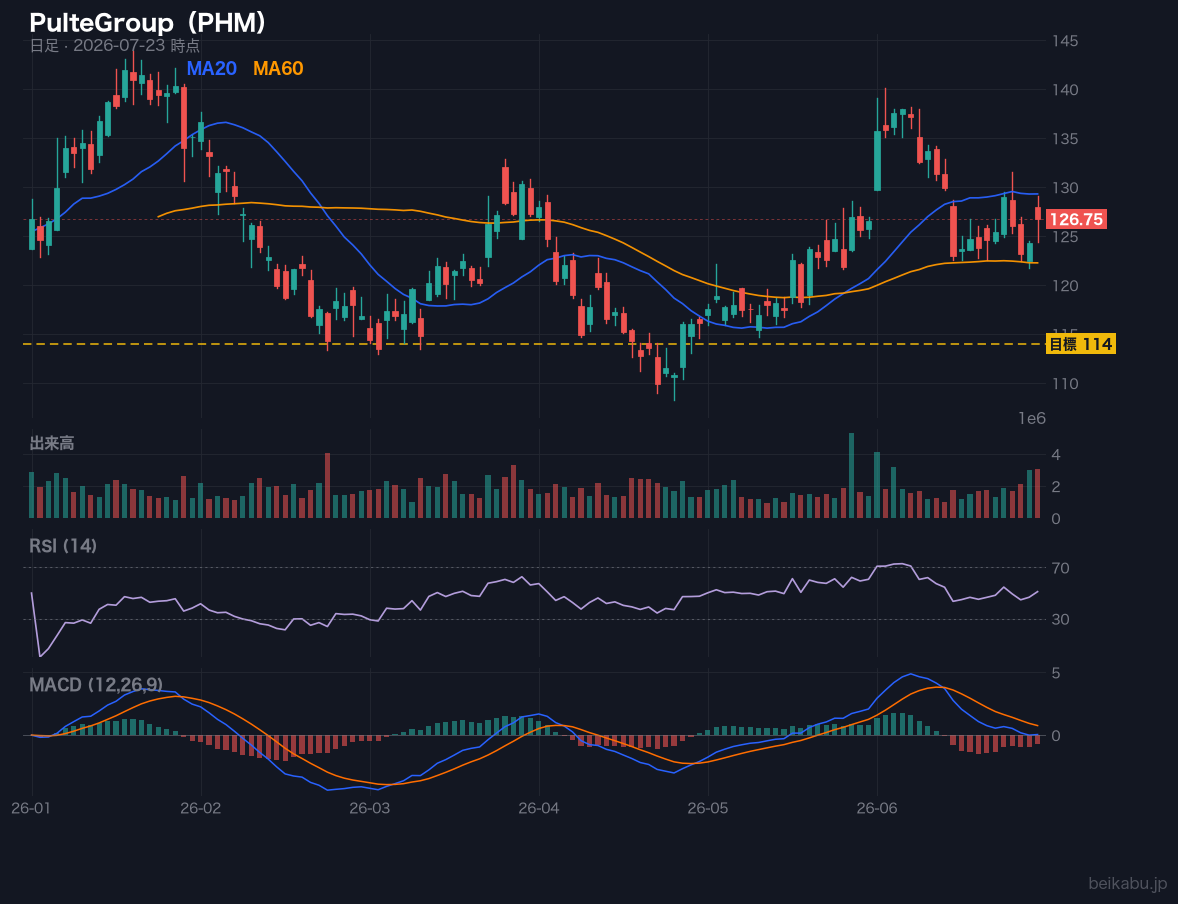The height and width of the screenshot is (904, 1178).
Task: Click the 出来高 volume panel label
Action: click(x=52, y=443)
